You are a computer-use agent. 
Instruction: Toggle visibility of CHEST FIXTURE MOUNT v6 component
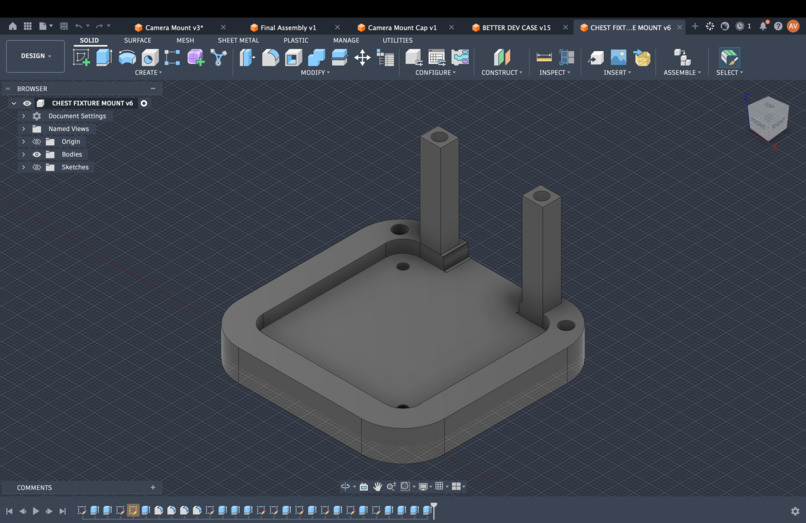tap(27, 103)
